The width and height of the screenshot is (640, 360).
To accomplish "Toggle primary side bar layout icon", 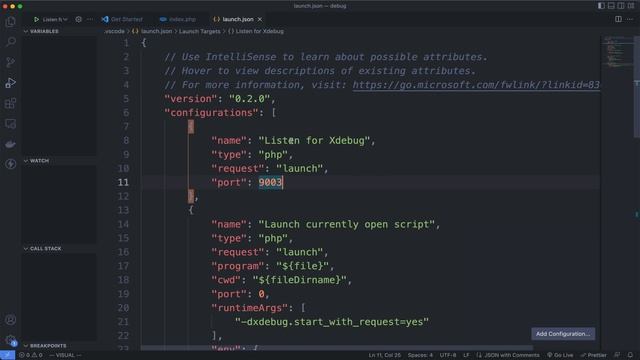I will (601, 6).
